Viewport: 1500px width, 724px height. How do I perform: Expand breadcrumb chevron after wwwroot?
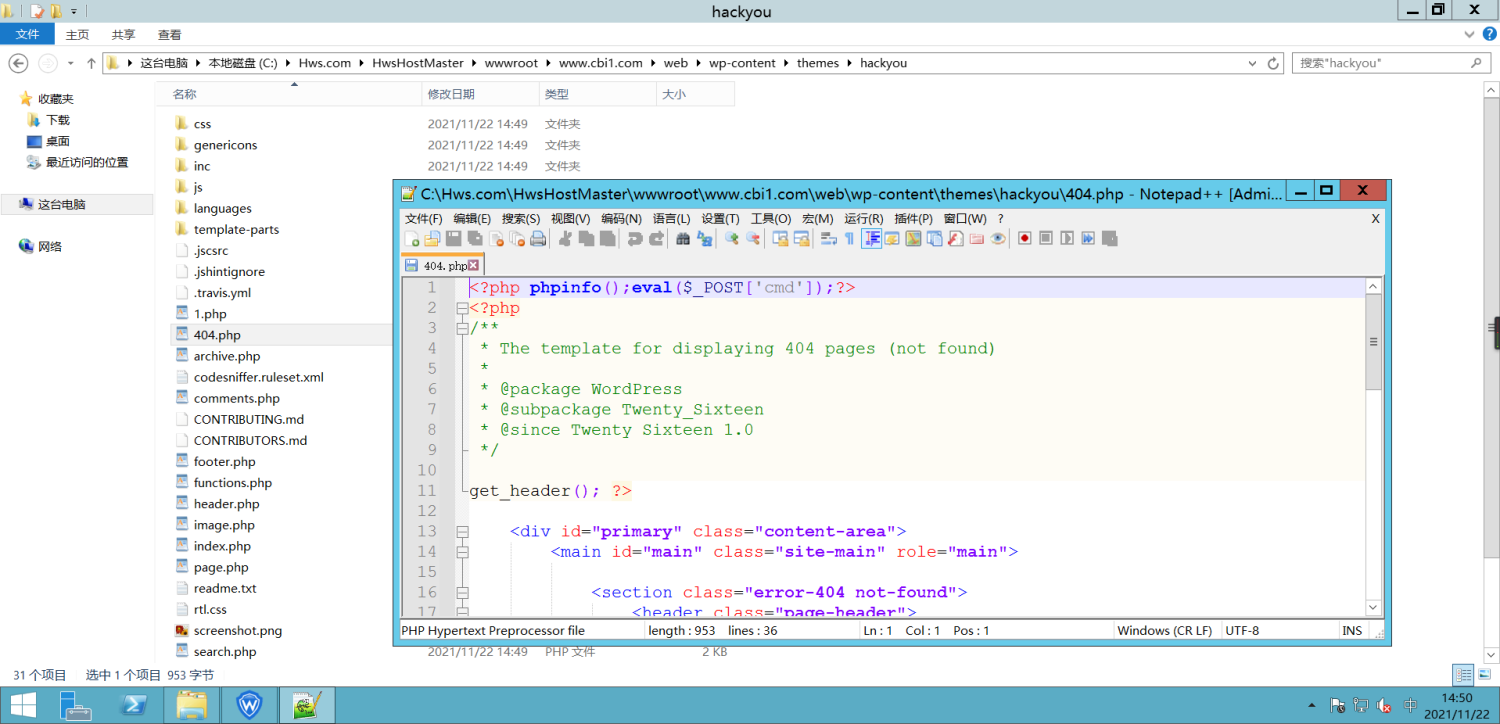point(548,63)
